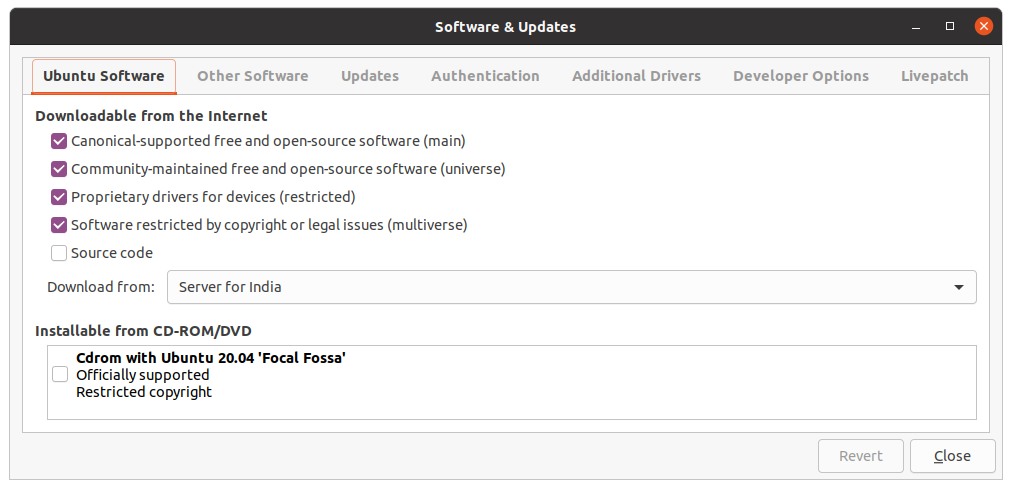Open the Updates tab

370,76
